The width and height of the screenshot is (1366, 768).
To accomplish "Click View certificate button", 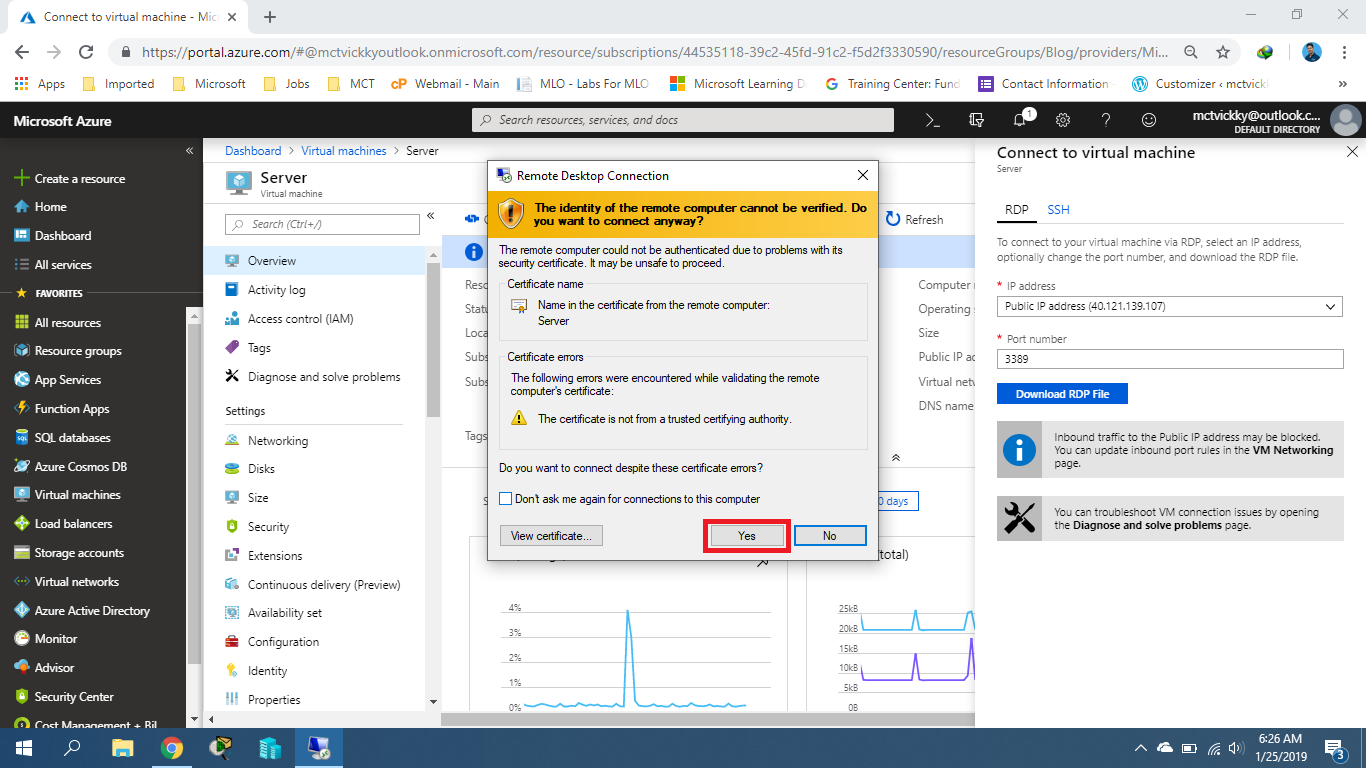I will tap(551, 536).
